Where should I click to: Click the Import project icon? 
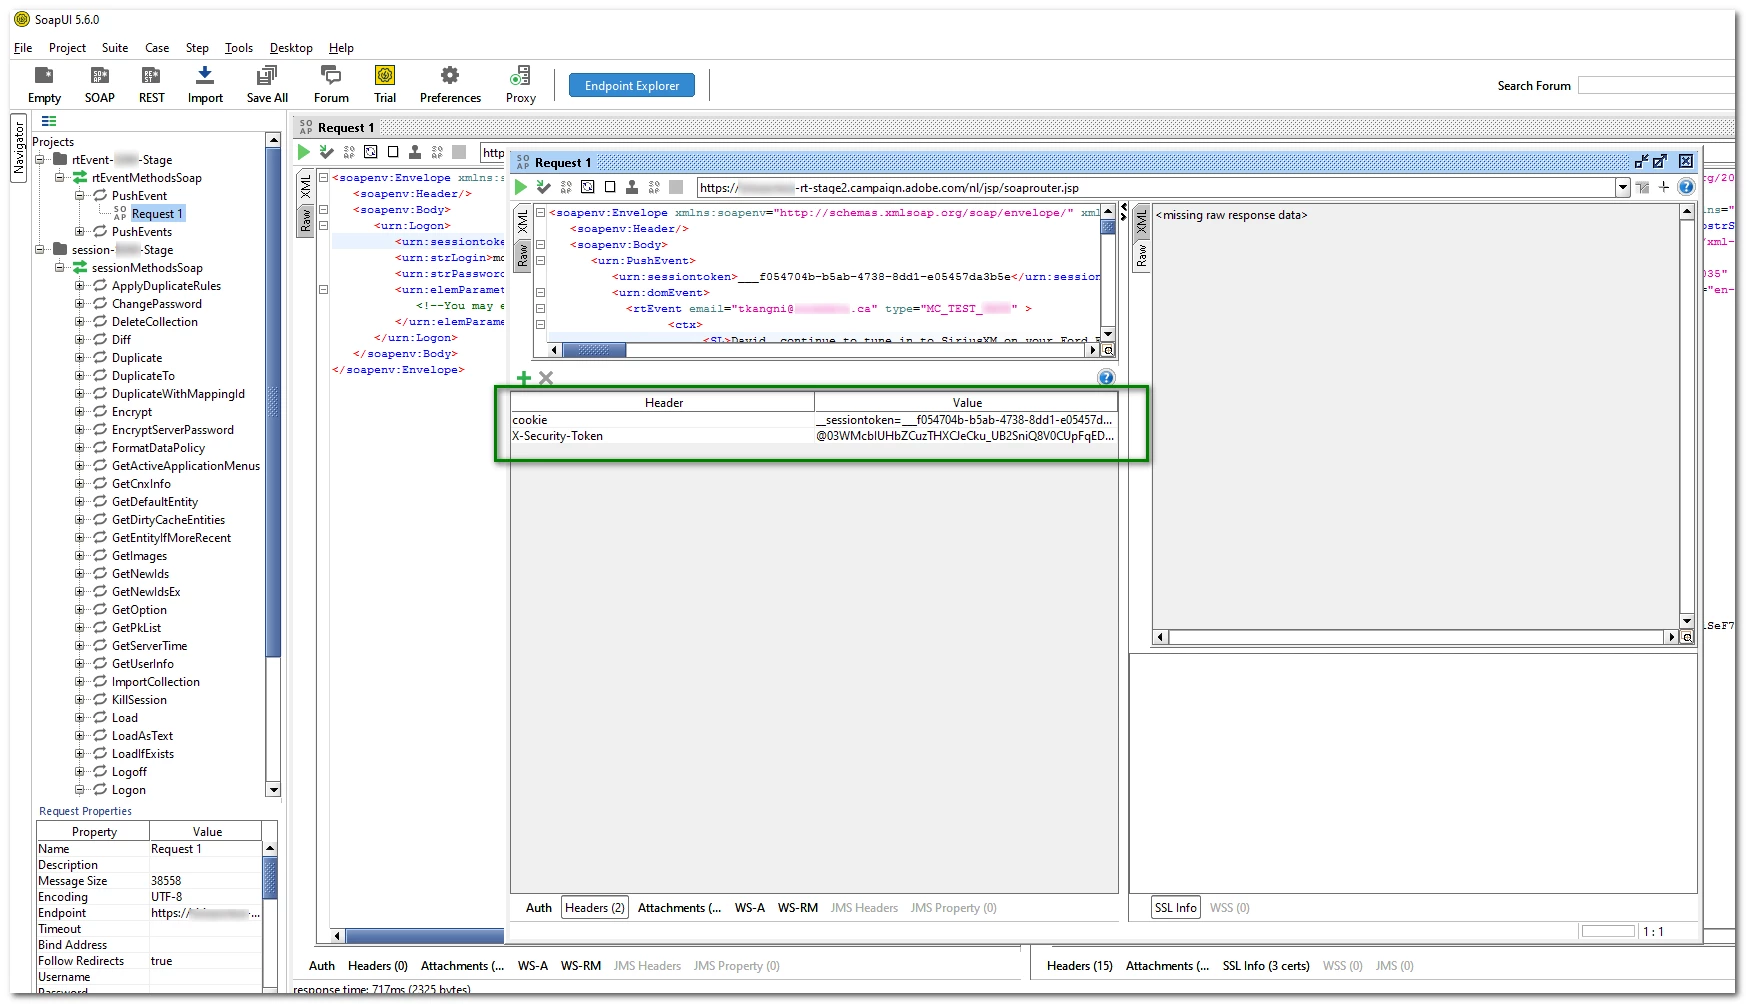[205, 85]
